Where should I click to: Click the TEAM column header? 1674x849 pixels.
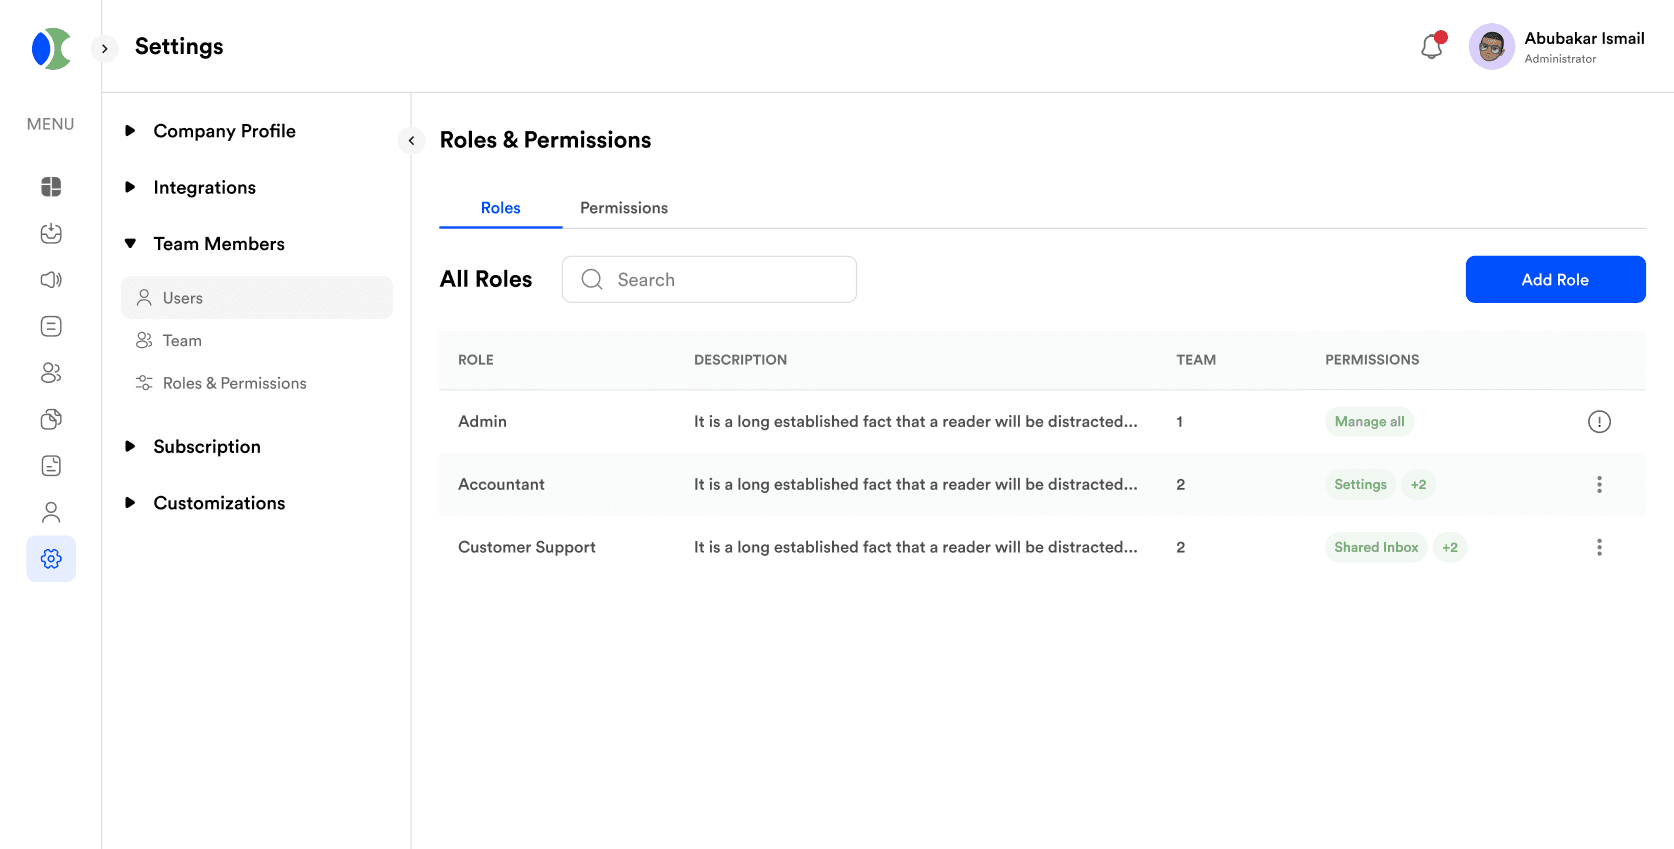1196,360
